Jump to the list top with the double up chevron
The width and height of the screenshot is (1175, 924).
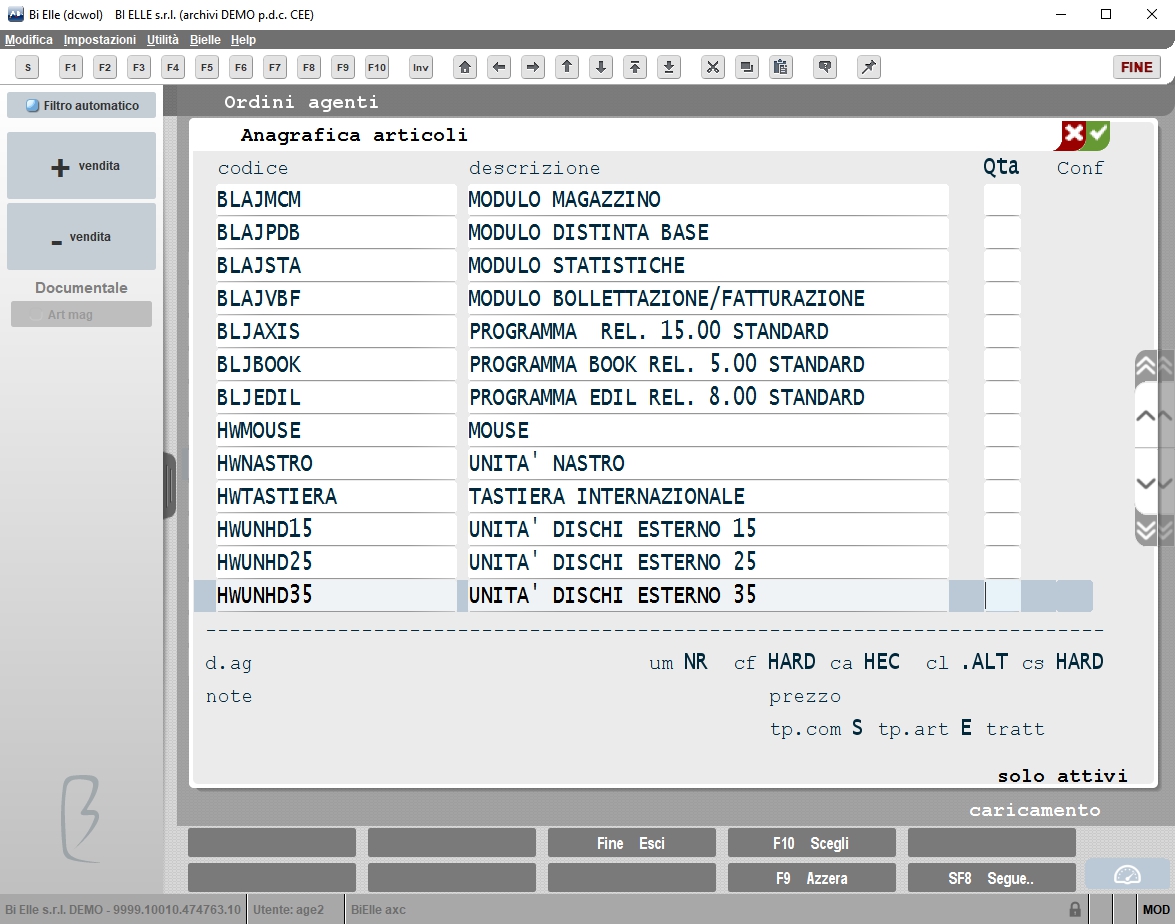[x=1146, y=366]
